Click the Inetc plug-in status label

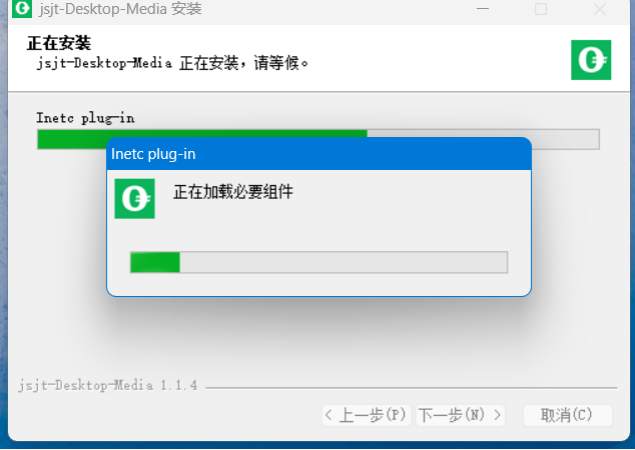coord(85,118)
